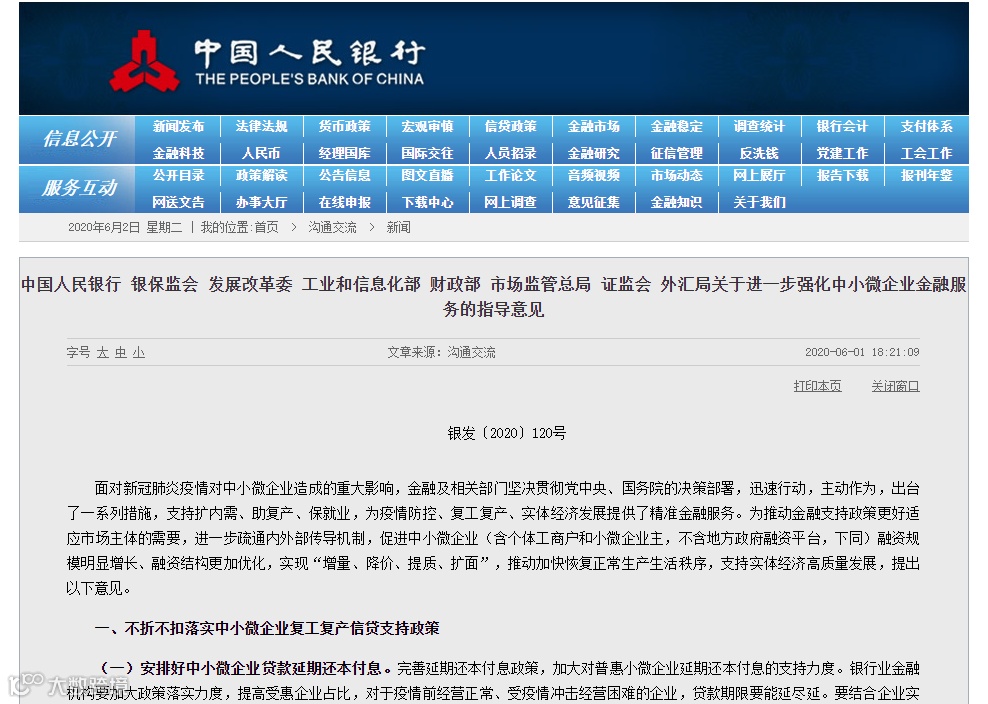Open the 党建工作 link

[x=842, y=153]
